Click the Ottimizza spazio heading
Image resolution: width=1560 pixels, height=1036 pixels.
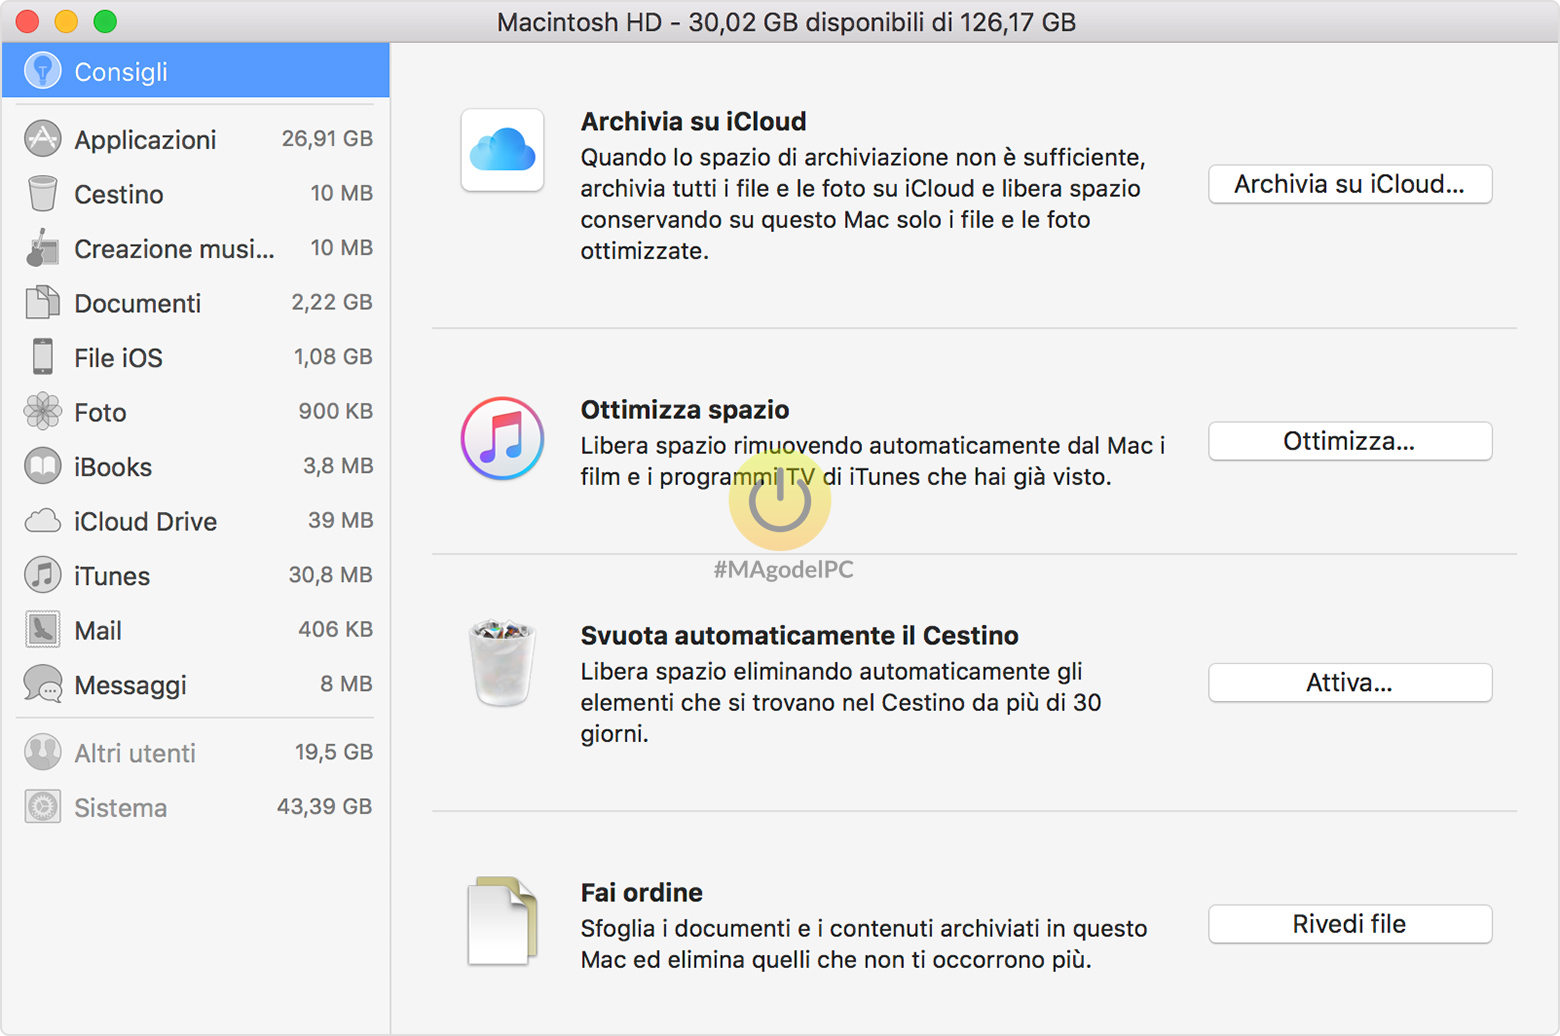pyautogui.click(x=685, y=410)
